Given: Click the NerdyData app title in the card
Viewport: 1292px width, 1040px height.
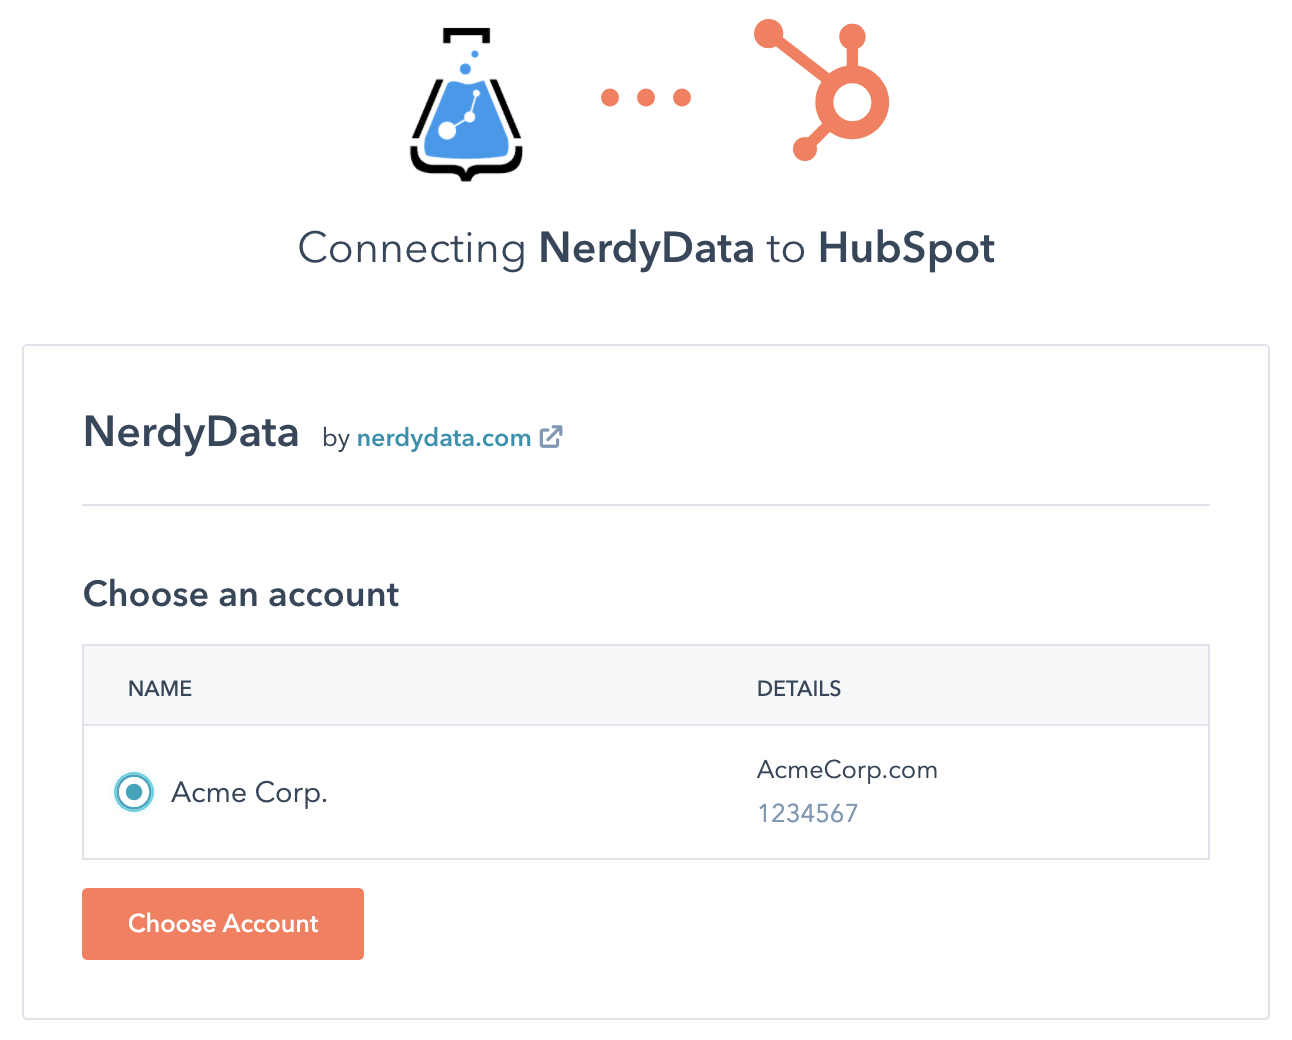Looking at the screenshot, I should [191, 433].
